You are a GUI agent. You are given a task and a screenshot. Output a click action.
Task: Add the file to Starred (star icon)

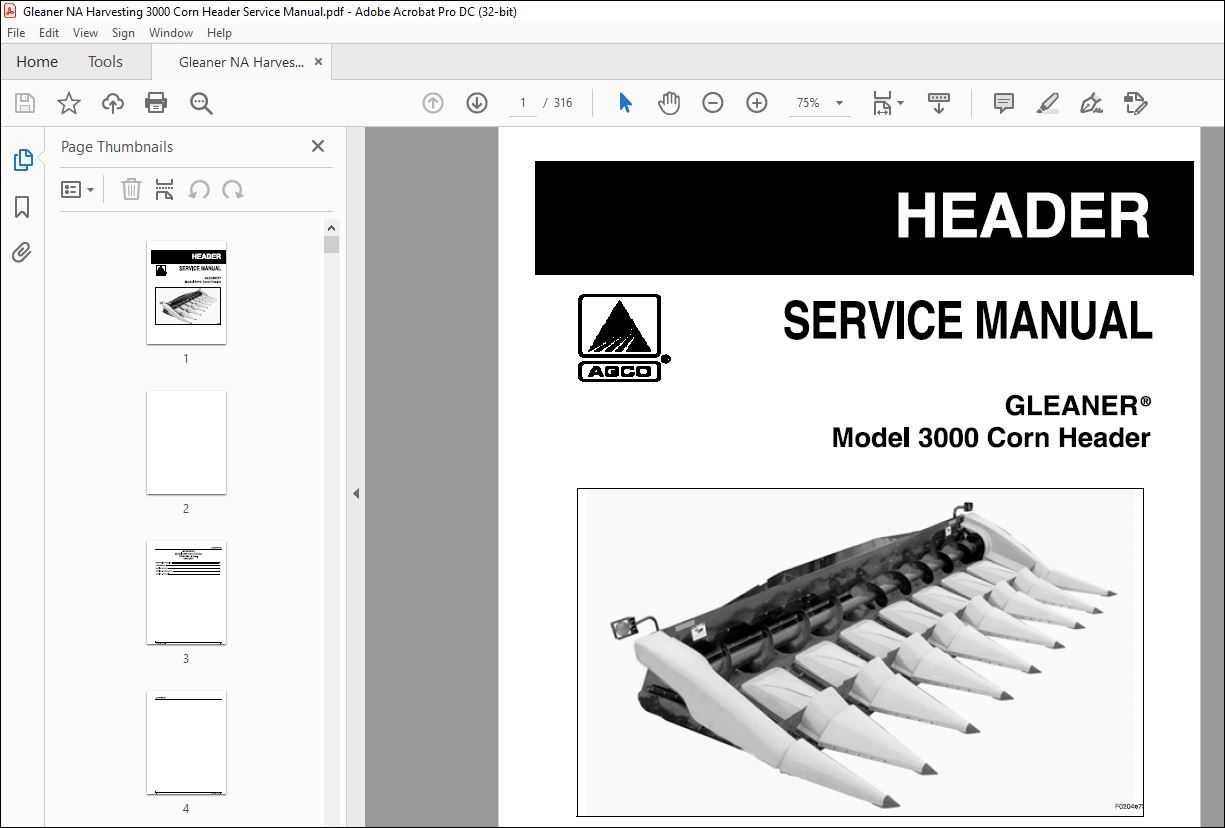tap(69, 103)
